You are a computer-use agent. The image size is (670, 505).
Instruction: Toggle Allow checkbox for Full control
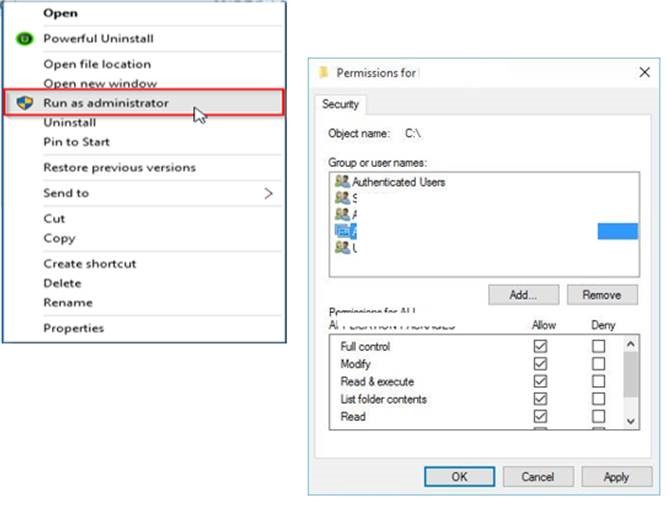coord(540,346)
